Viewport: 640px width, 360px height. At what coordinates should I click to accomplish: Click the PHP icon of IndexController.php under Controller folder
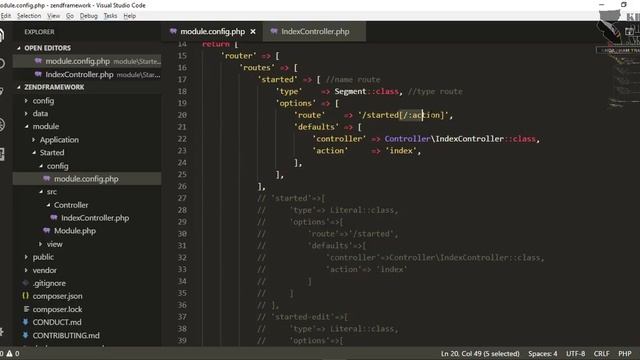(54, 218)
